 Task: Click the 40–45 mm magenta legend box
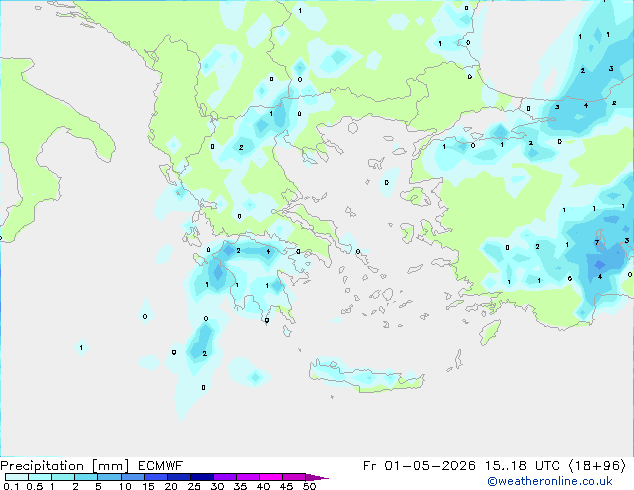(x=271, y=477)
